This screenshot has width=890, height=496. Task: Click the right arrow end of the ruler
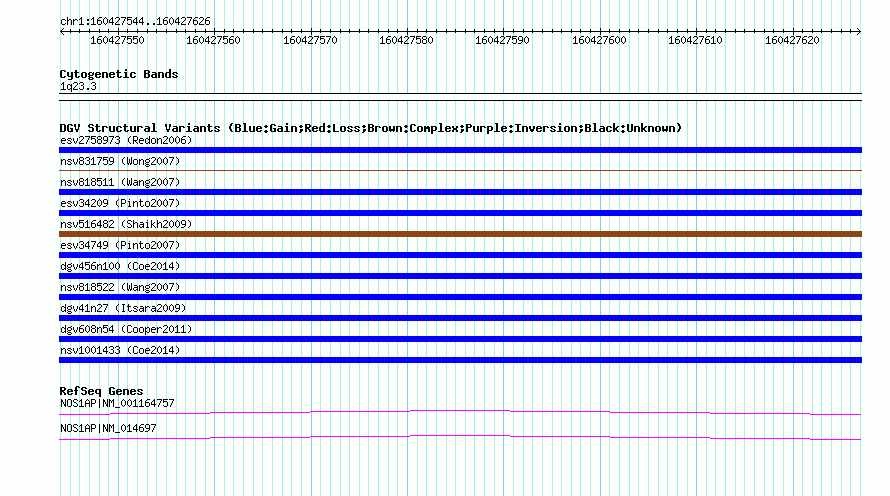(x=858, y=32)
